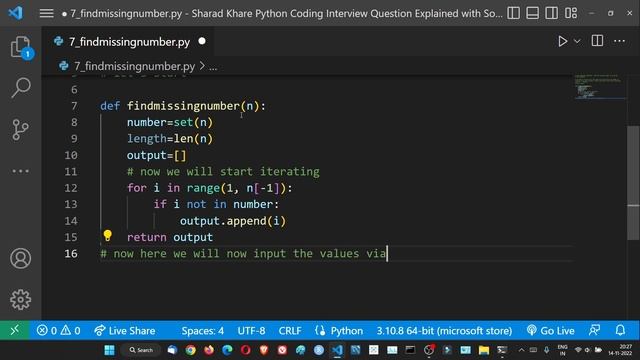The height and width of the screenshot is (360, 640).
Task: Open clock and date in taskbar
Action: pyautogui.click(x=620, y=350)
